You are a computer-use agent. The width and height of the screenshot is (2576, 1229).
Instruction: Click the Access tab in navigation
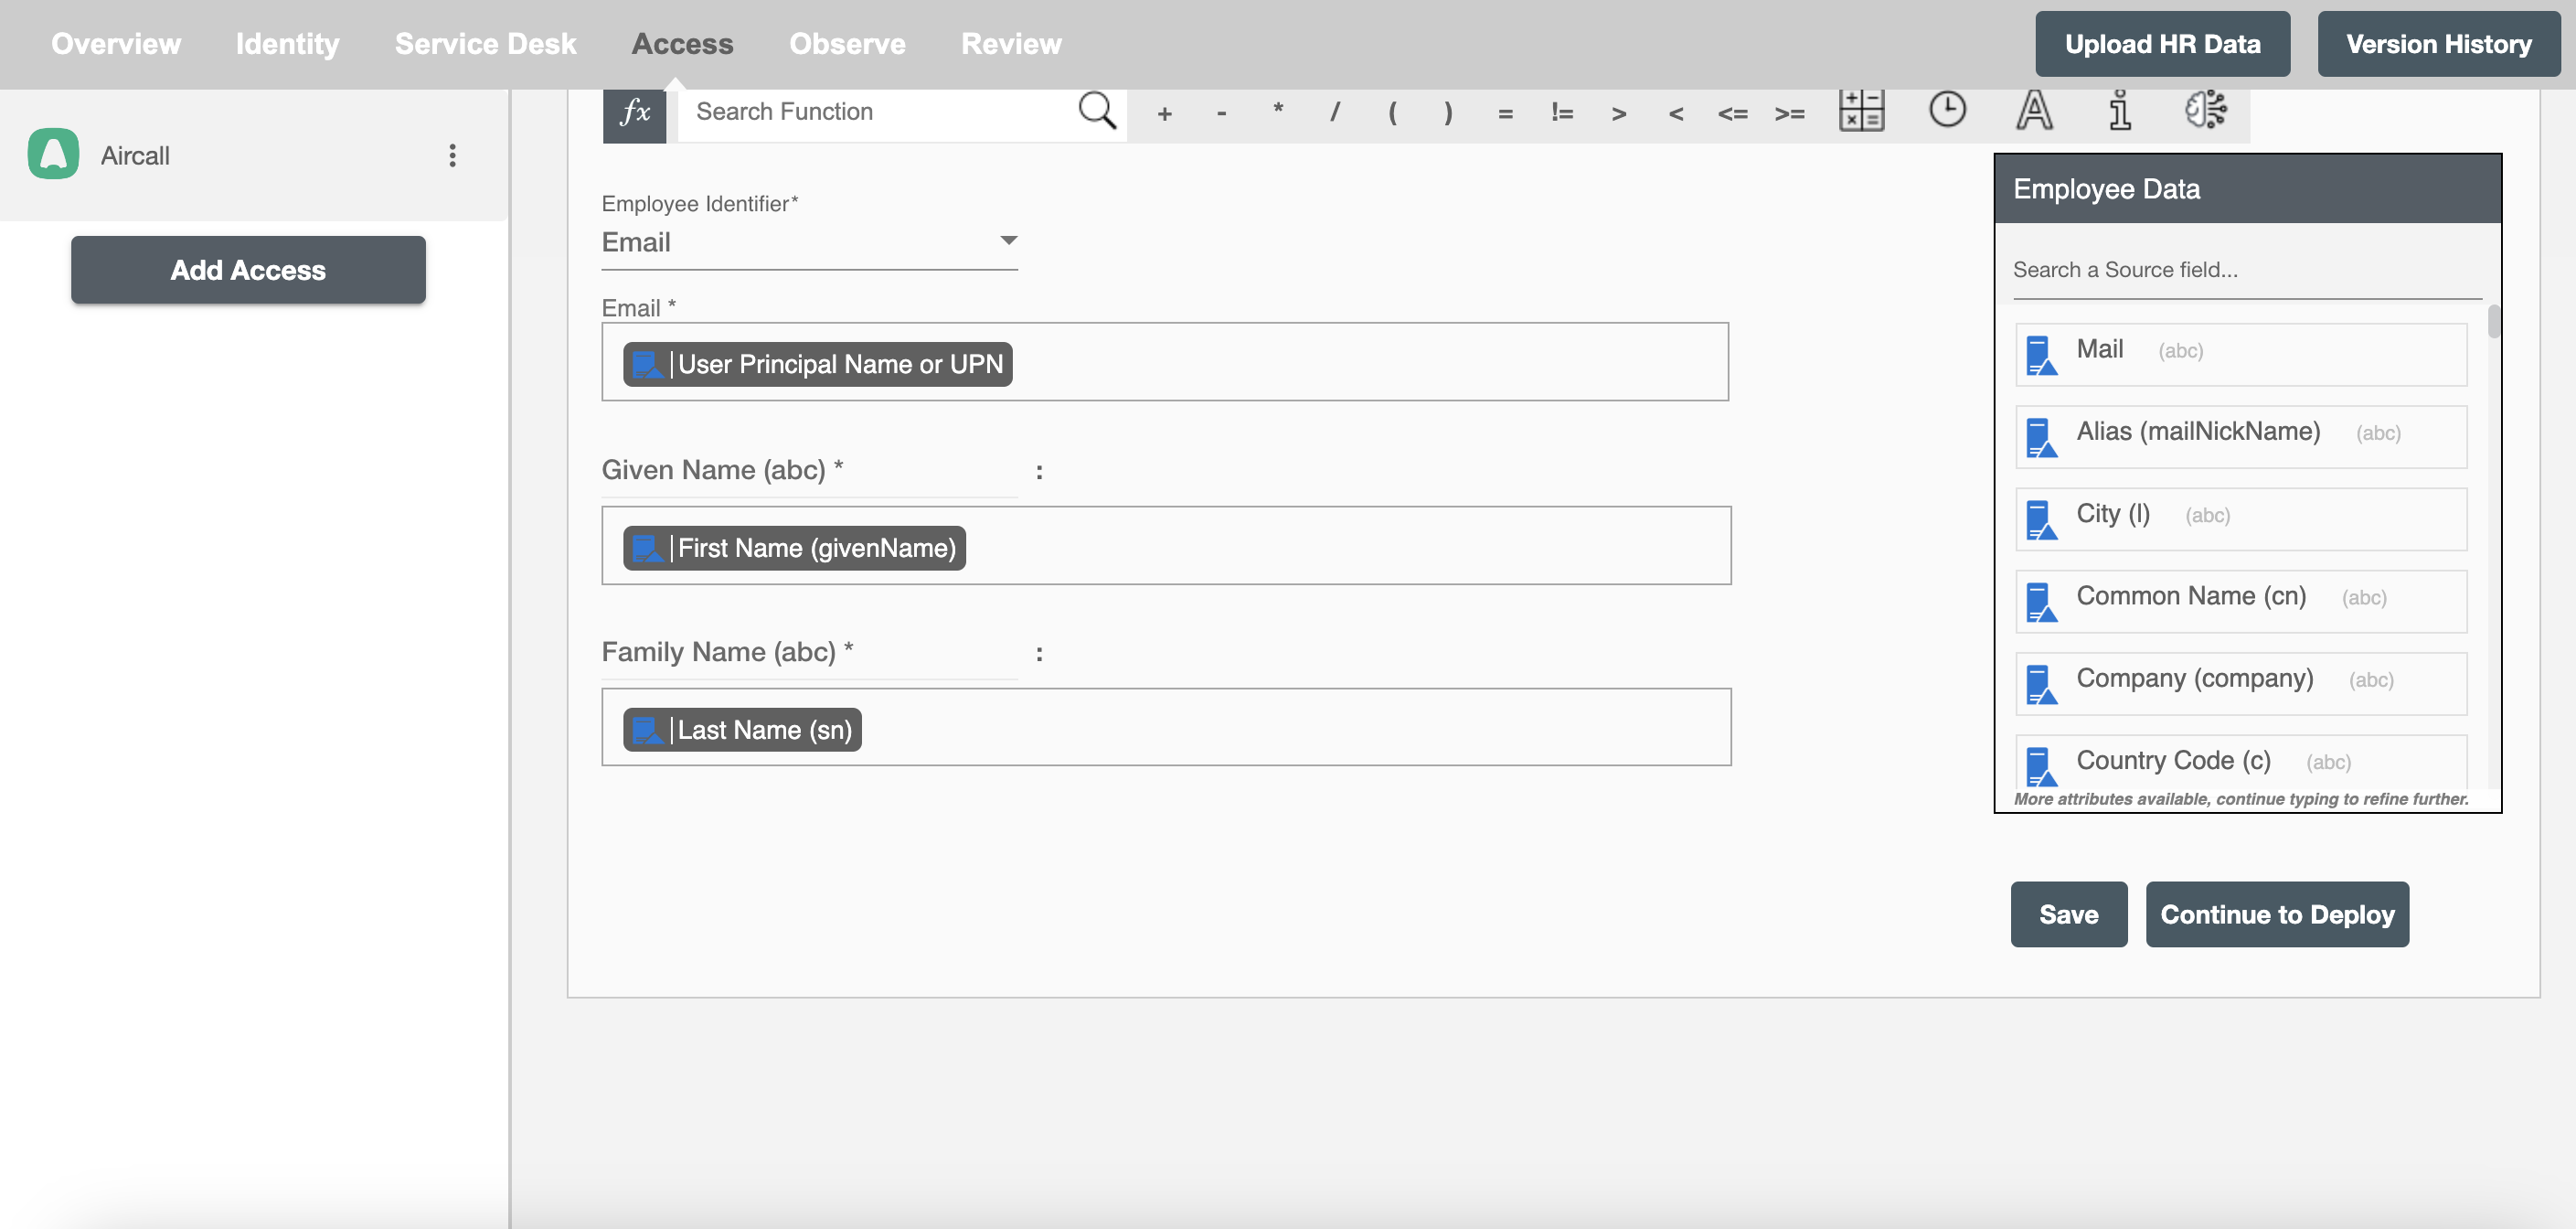point(680,41)
